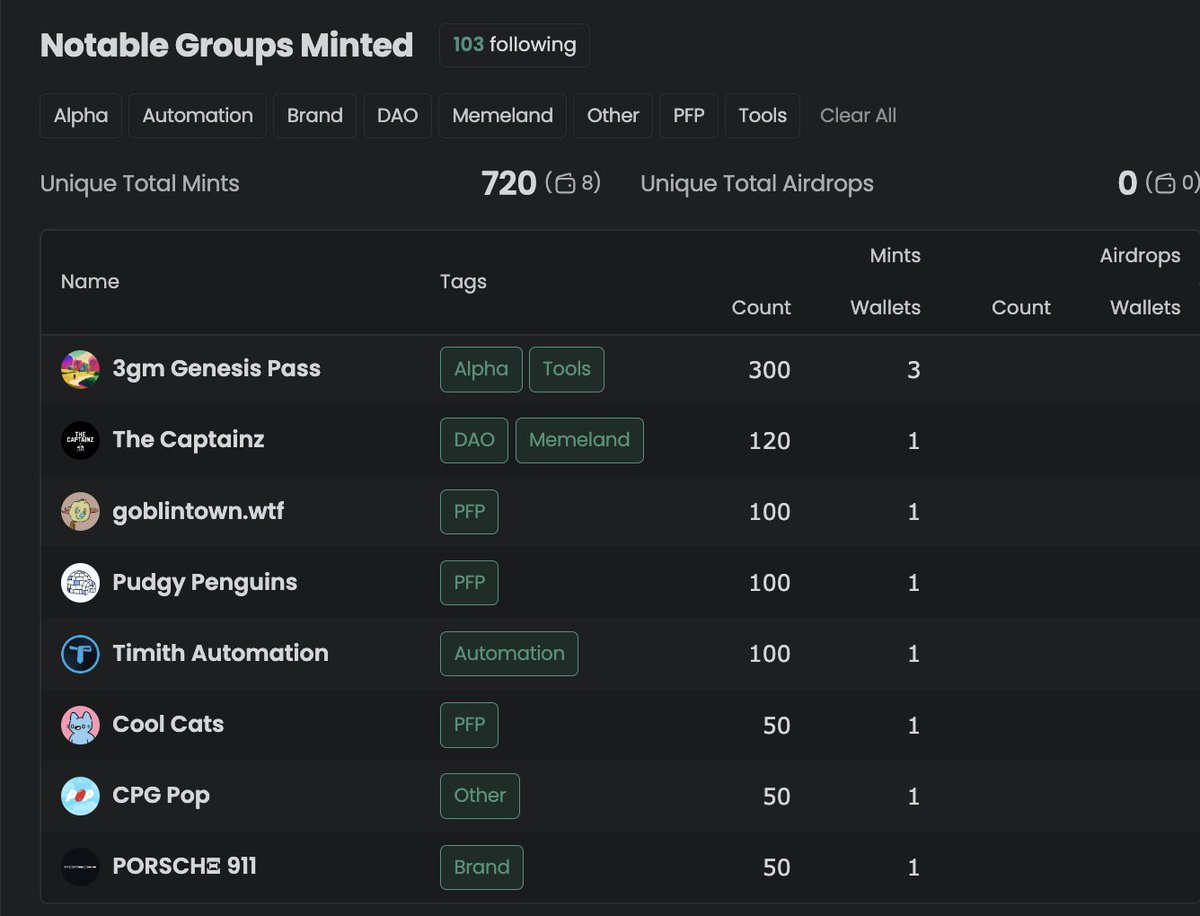Toggle the Alpha filter chip

(81, 115)
